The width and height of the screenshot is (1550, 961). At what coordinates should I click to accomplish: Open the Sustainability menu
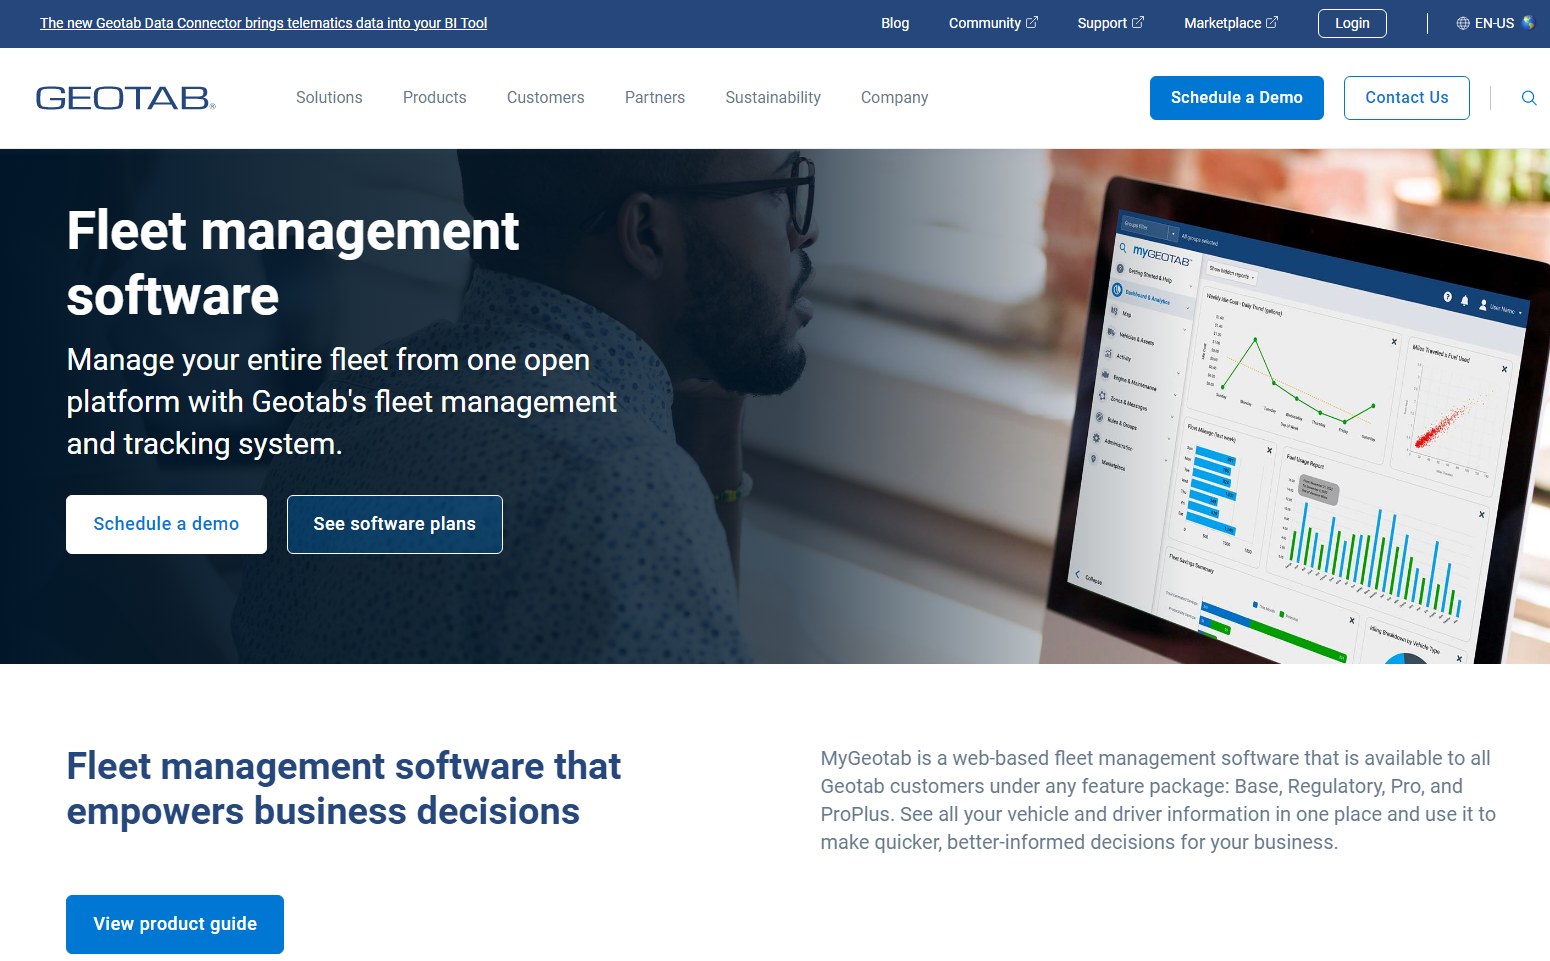click(773, 97)
